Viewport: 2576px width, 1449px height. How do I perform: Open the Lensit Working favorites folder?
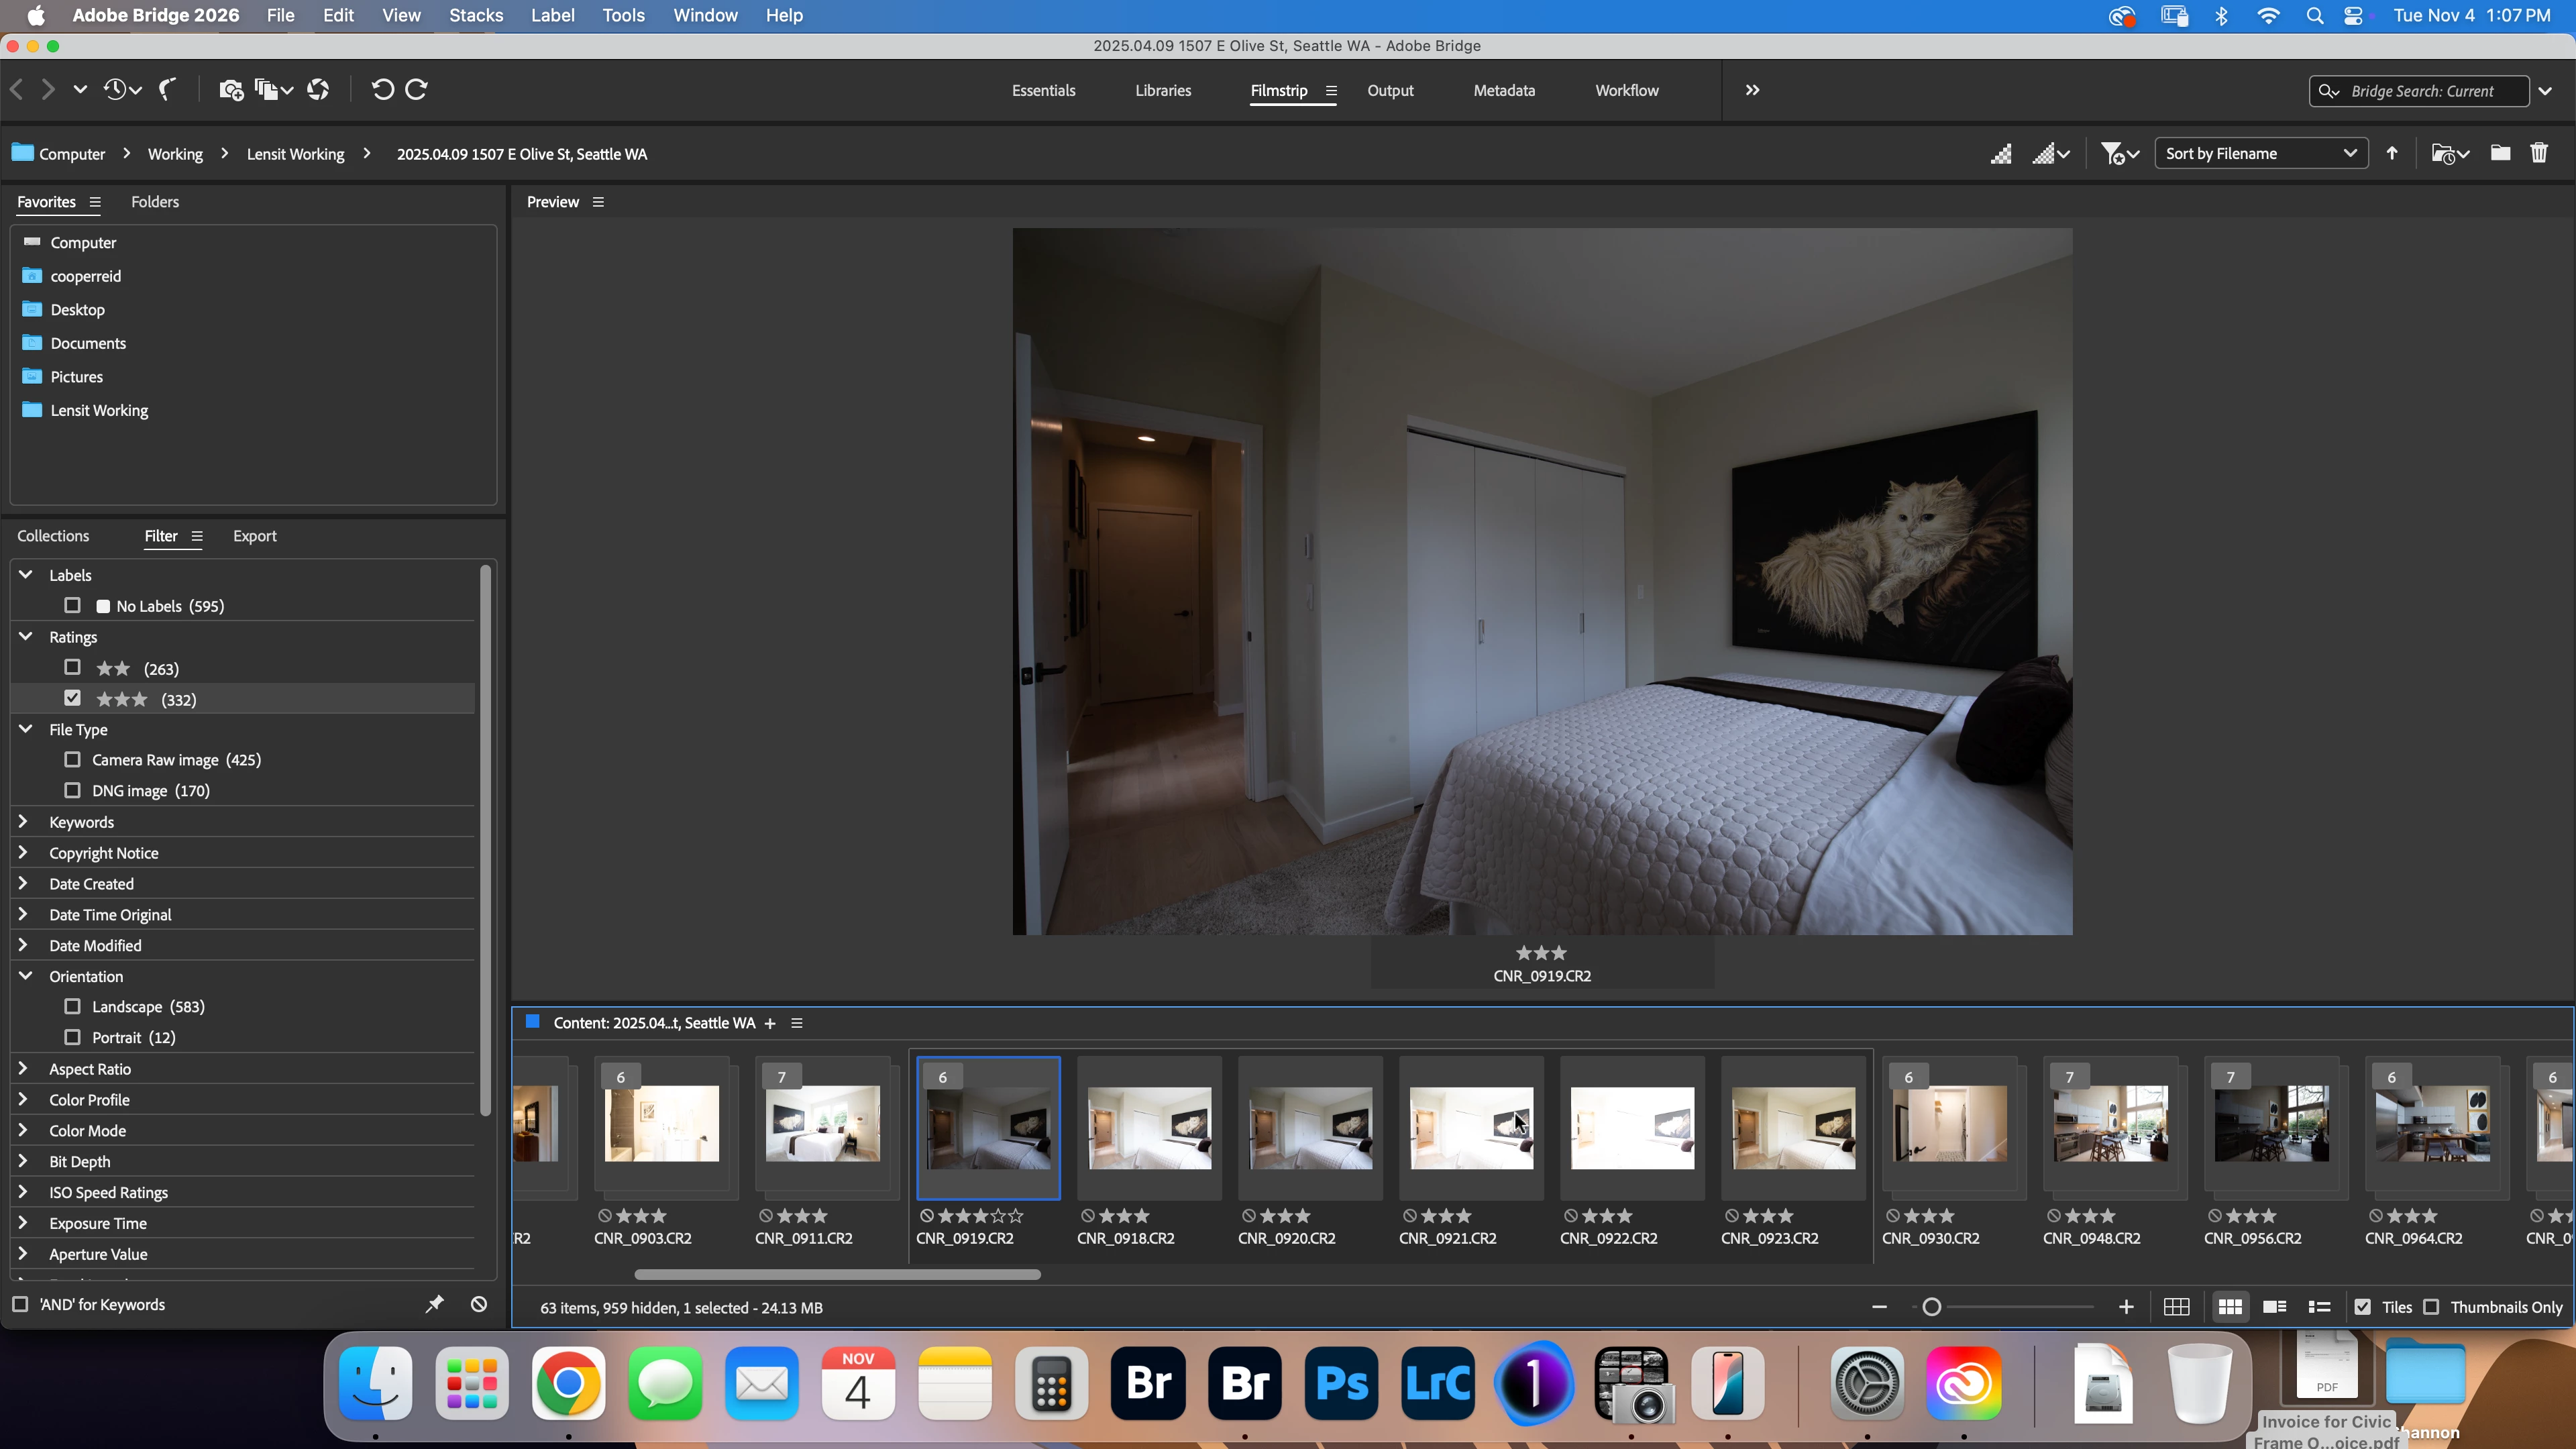(x=98, y=410)
